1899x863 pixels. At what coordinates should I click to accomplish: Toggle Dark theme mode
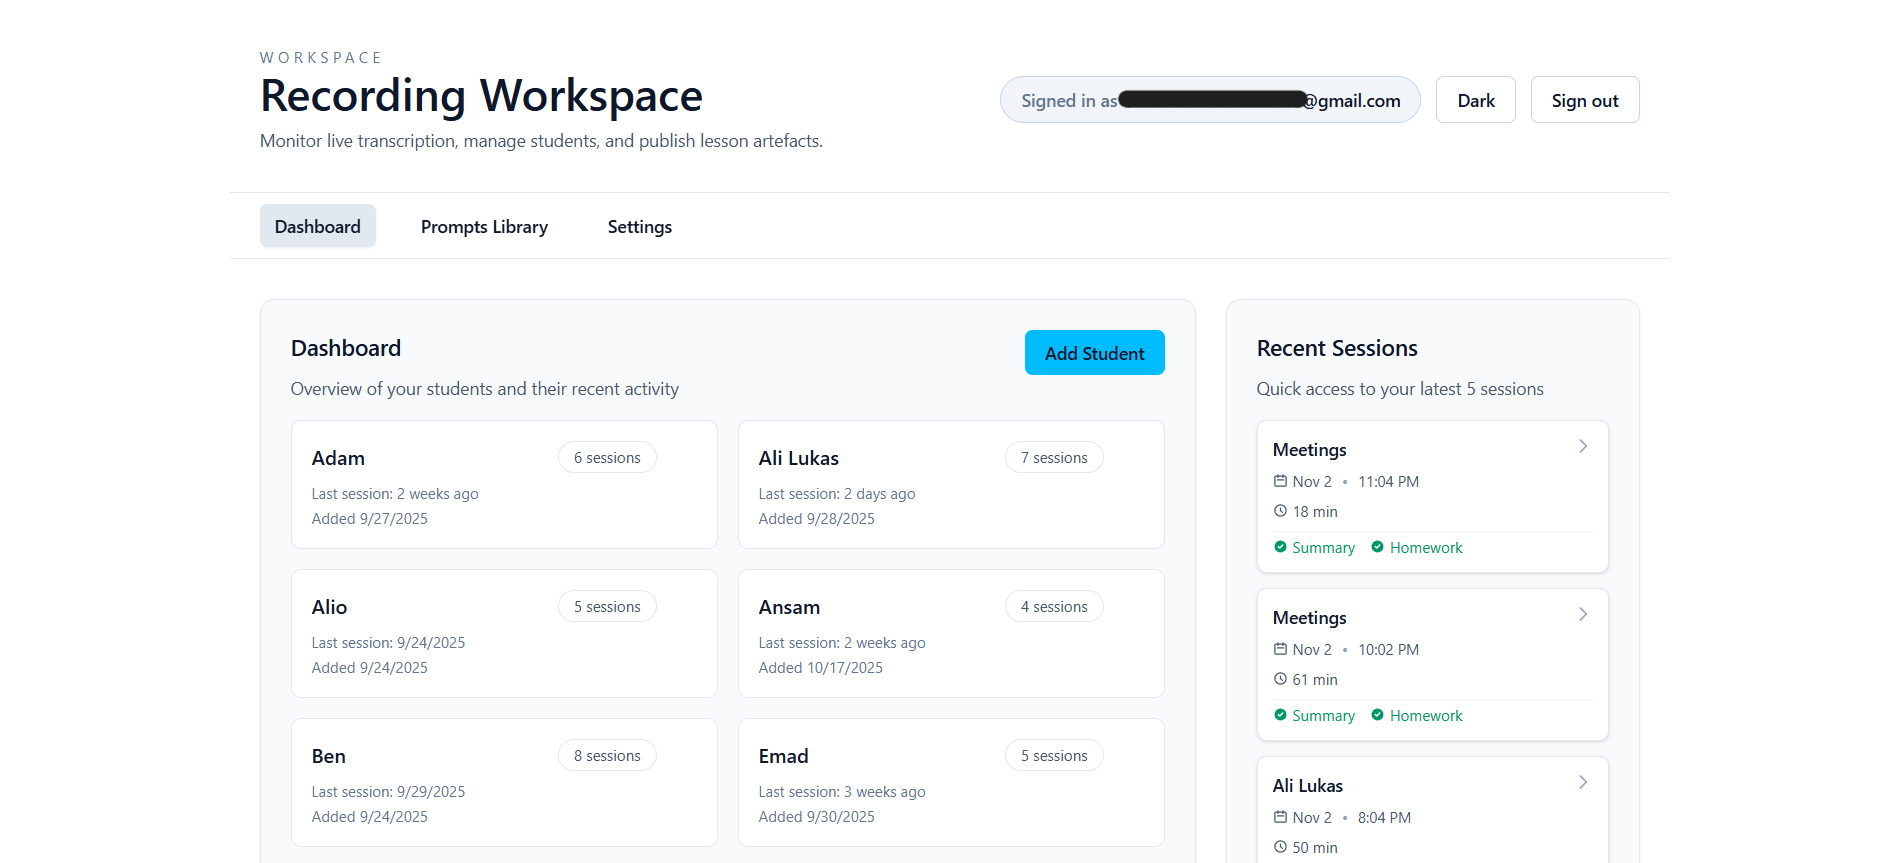[1475, 100]
